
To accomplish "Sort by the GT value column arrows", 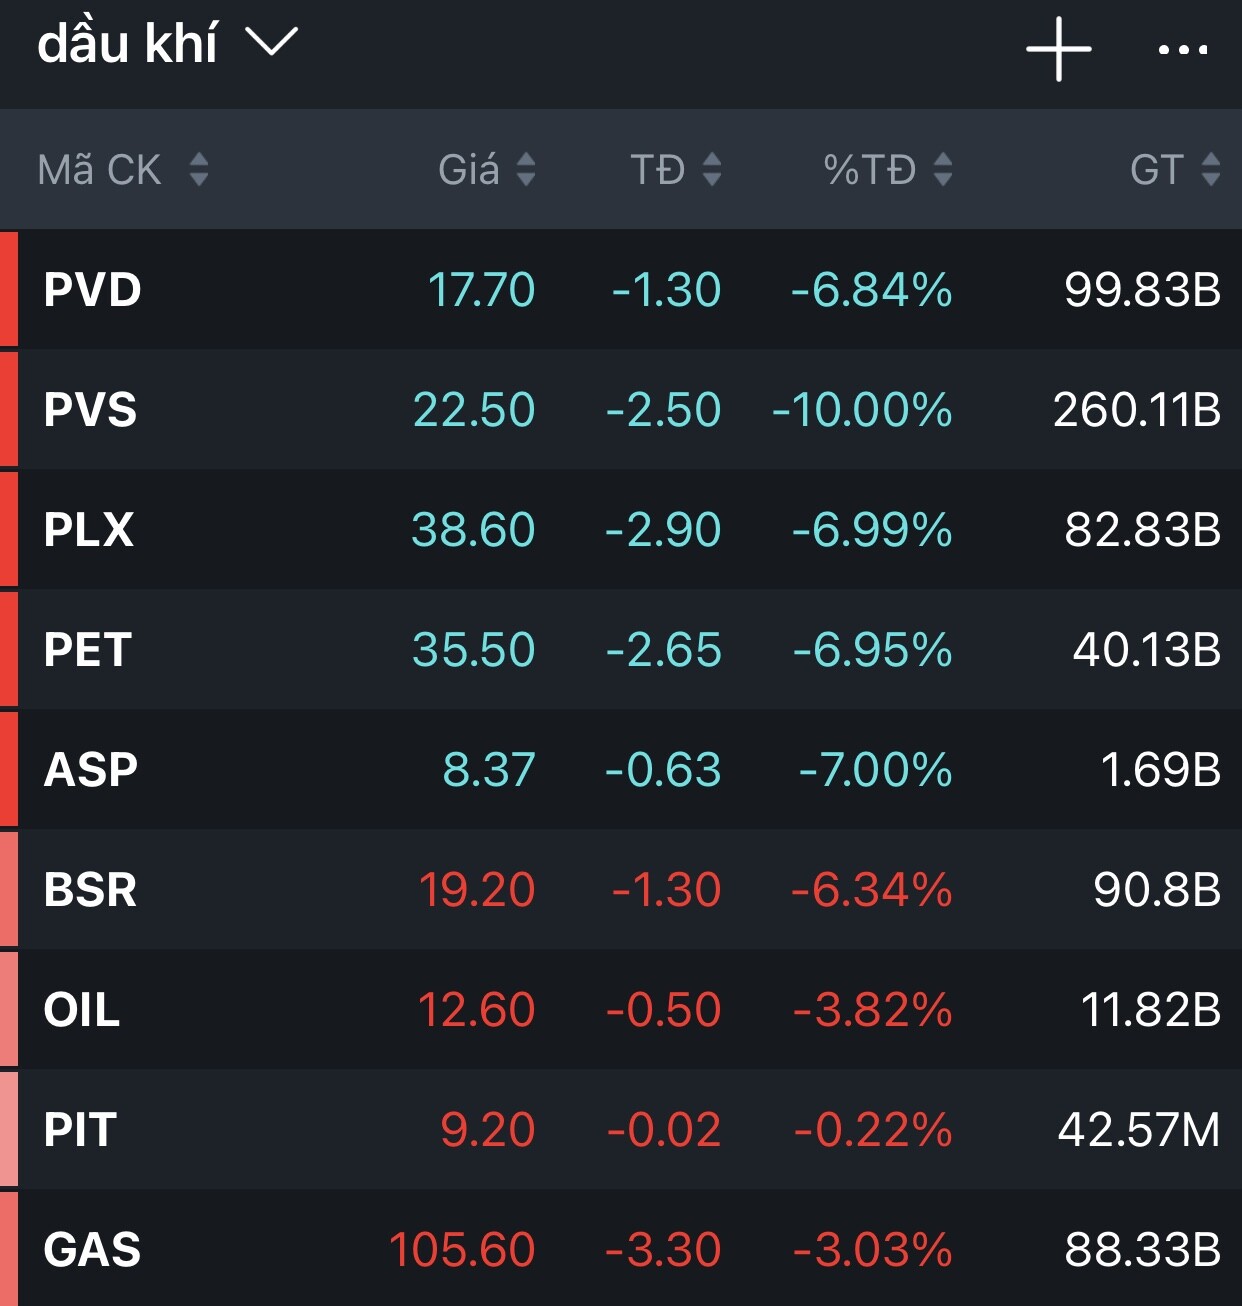I will (1210, 169).
